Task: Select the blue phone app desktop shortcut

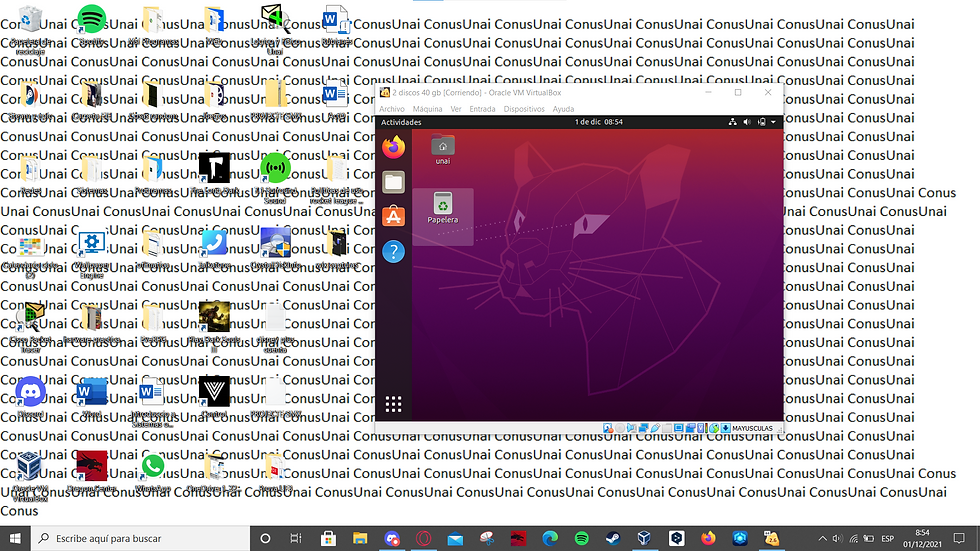Action: click(x=214, y=249)
